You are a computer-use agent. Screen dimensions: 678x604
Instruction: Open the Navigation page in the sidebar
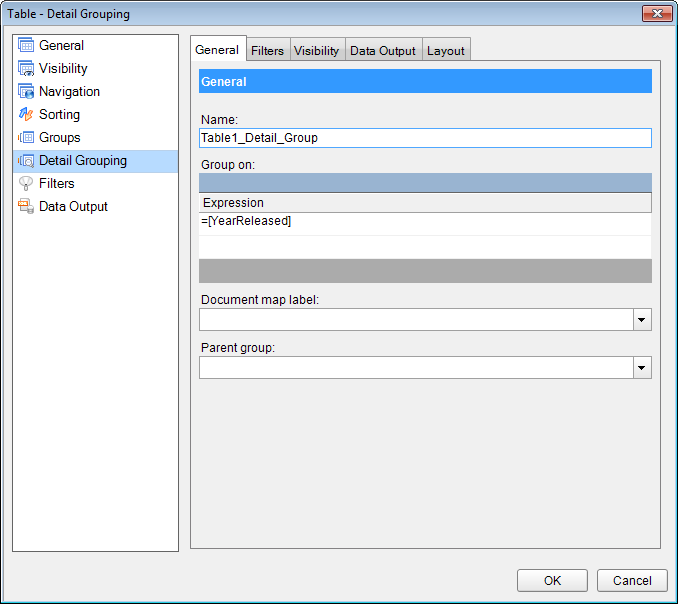[x=96, y=91]
